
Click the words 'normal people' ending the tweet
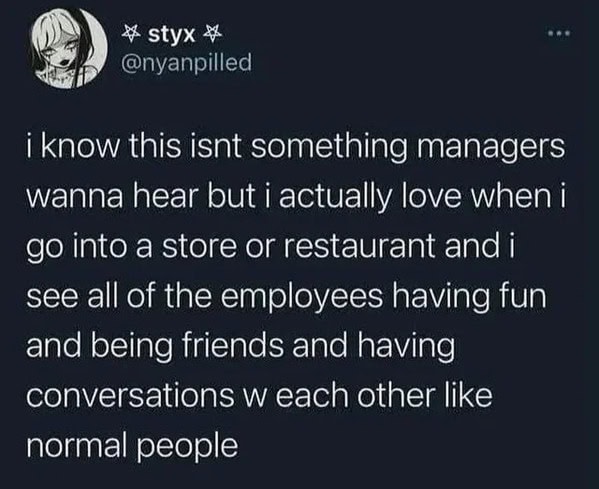pos(132,445)
